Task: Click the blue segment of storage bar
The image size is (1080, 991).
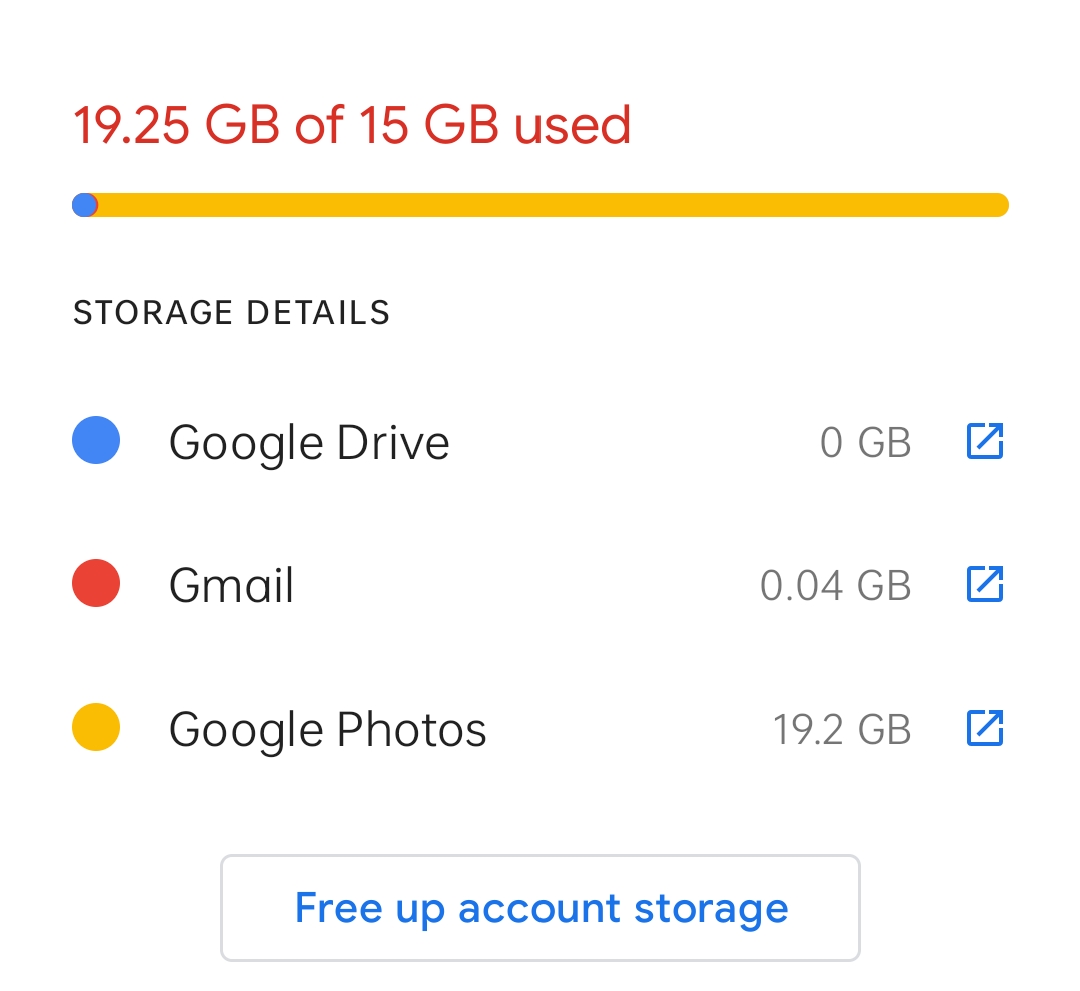Action: [83, 205]
